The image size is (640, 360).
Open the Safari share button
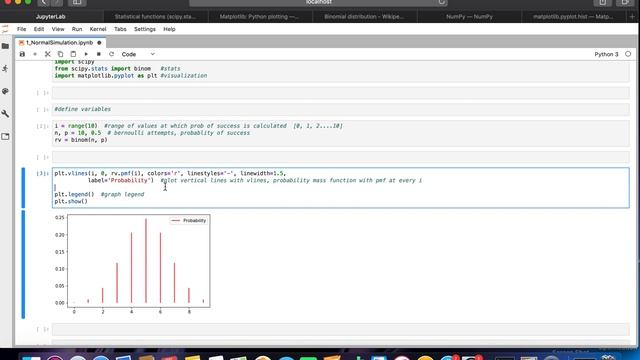point(603,2)
